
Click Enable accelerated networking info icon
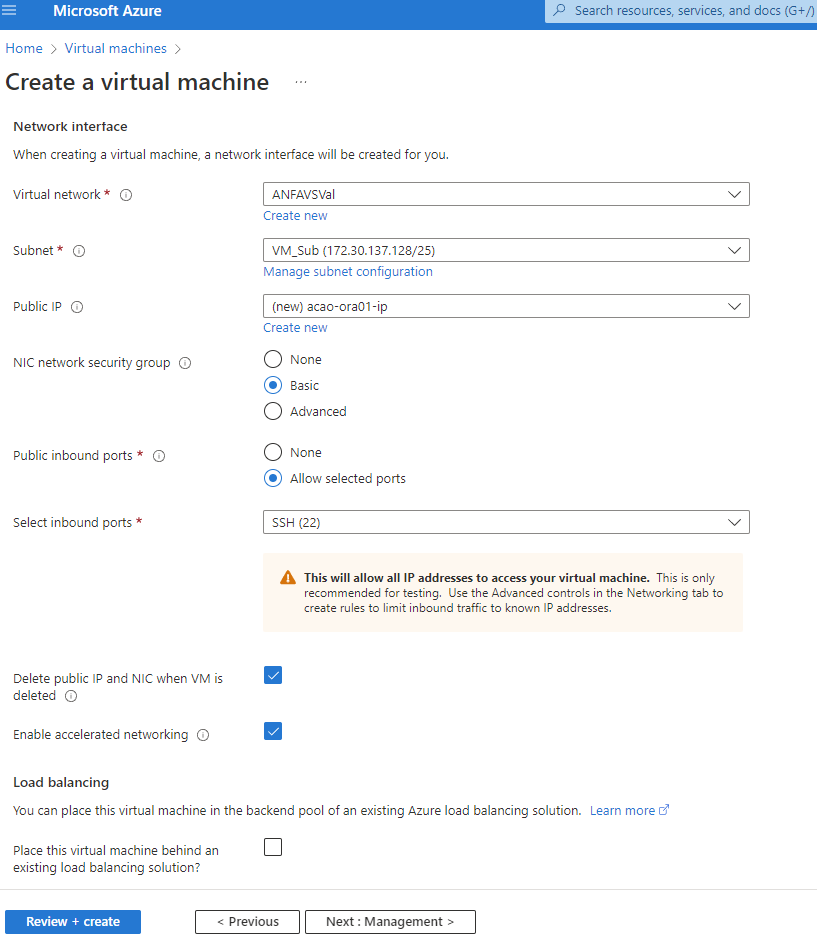(203, 735)
